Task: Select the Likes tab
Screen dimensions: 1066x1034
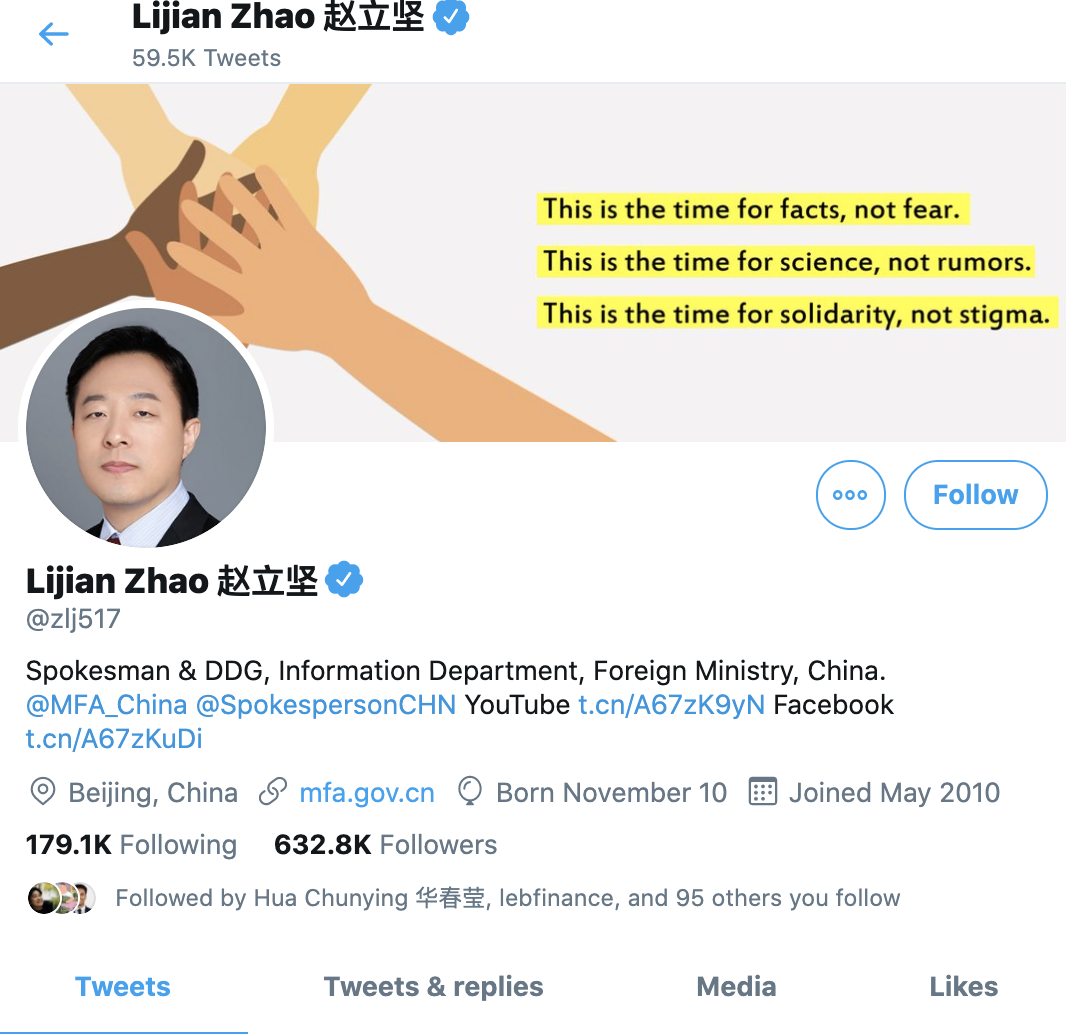Action: coord(963,986)
